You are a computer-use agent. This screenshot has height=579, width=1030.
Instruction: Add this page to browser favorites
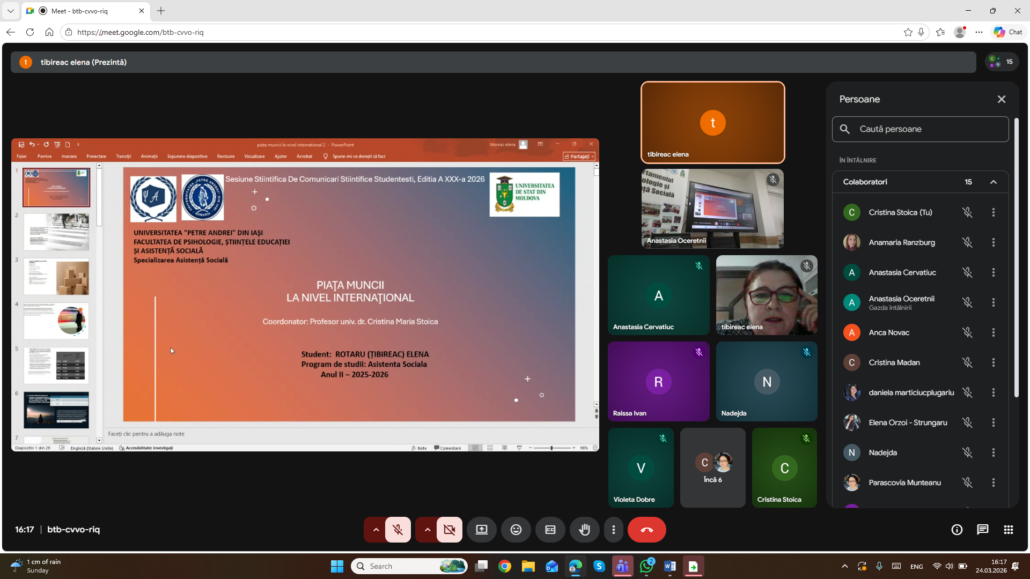pyautogui.click(x=908, y=32)
